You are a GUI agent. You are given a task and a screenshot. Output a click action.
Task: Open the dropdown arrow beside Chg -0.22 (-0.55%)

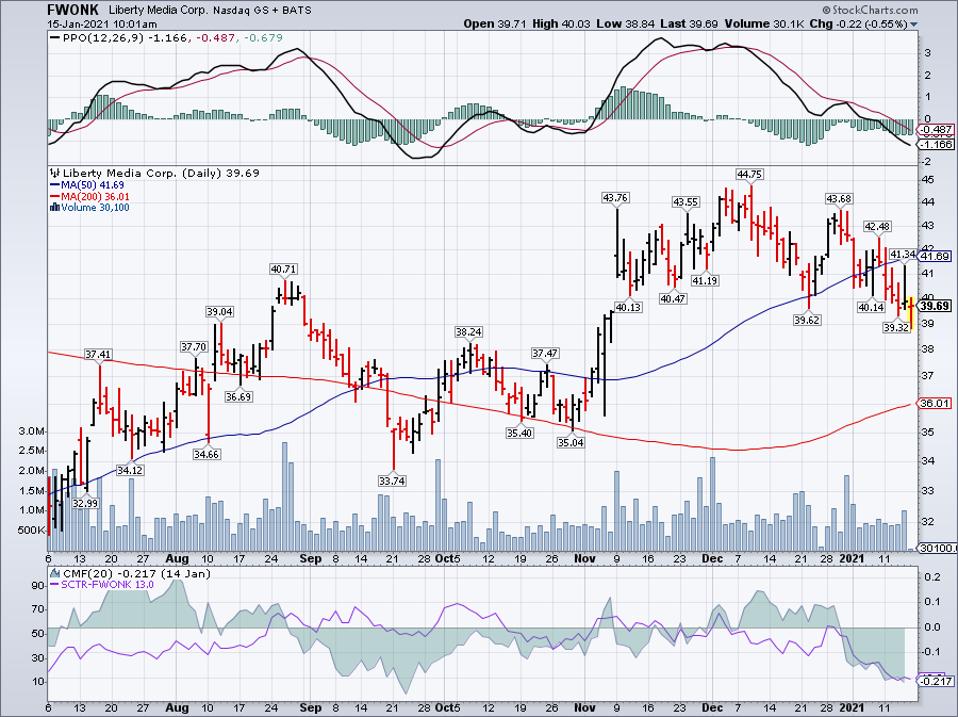(914, 25)
